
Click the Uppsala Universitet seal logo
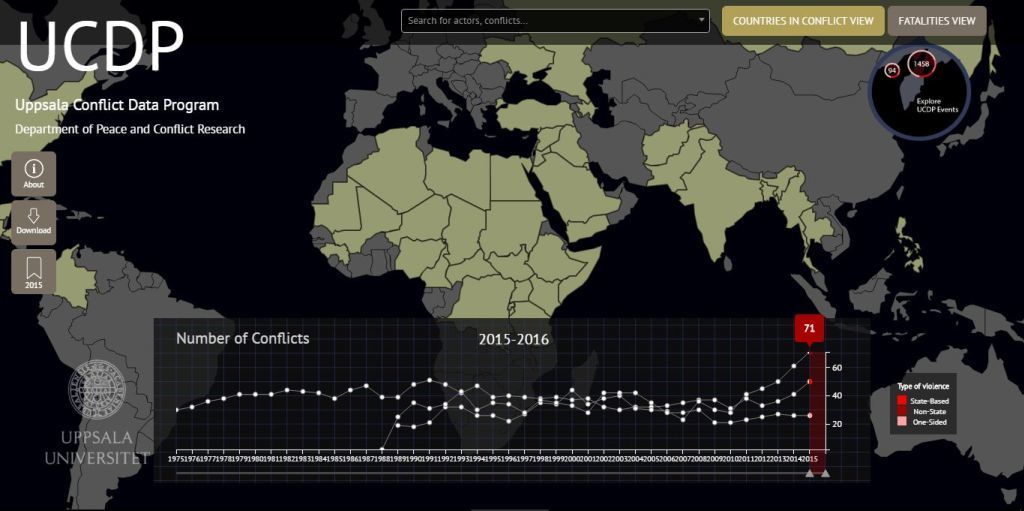(x=96, y=389)
